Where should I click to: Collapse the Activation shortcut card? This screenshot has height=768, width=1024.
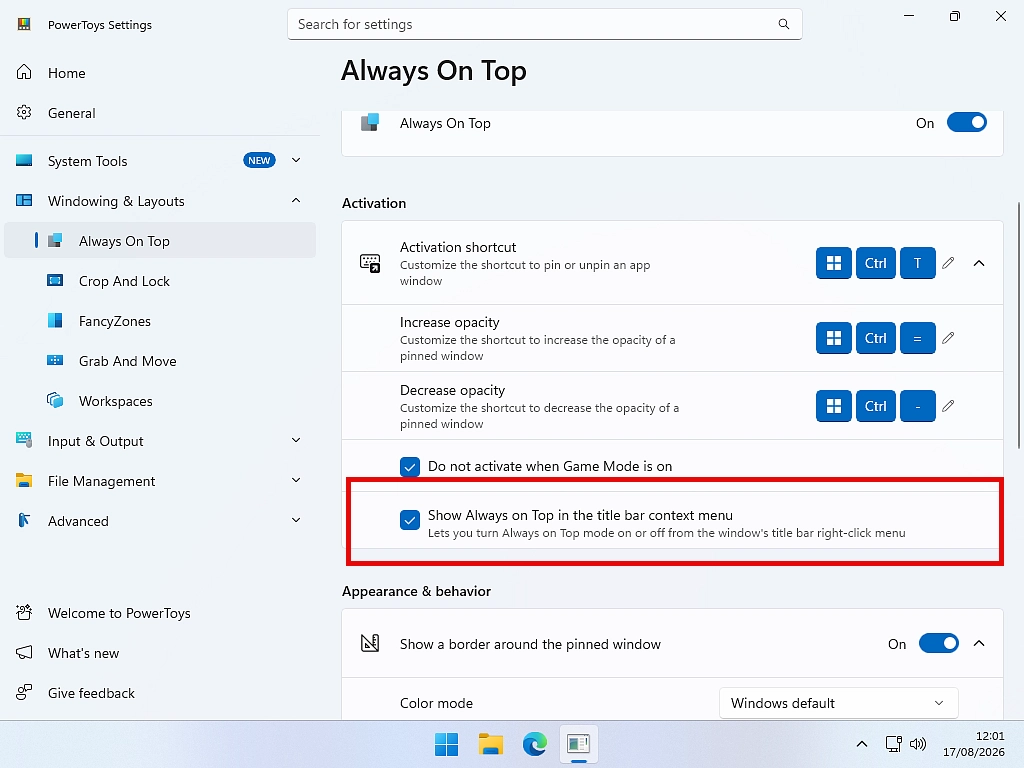[979, 263]
